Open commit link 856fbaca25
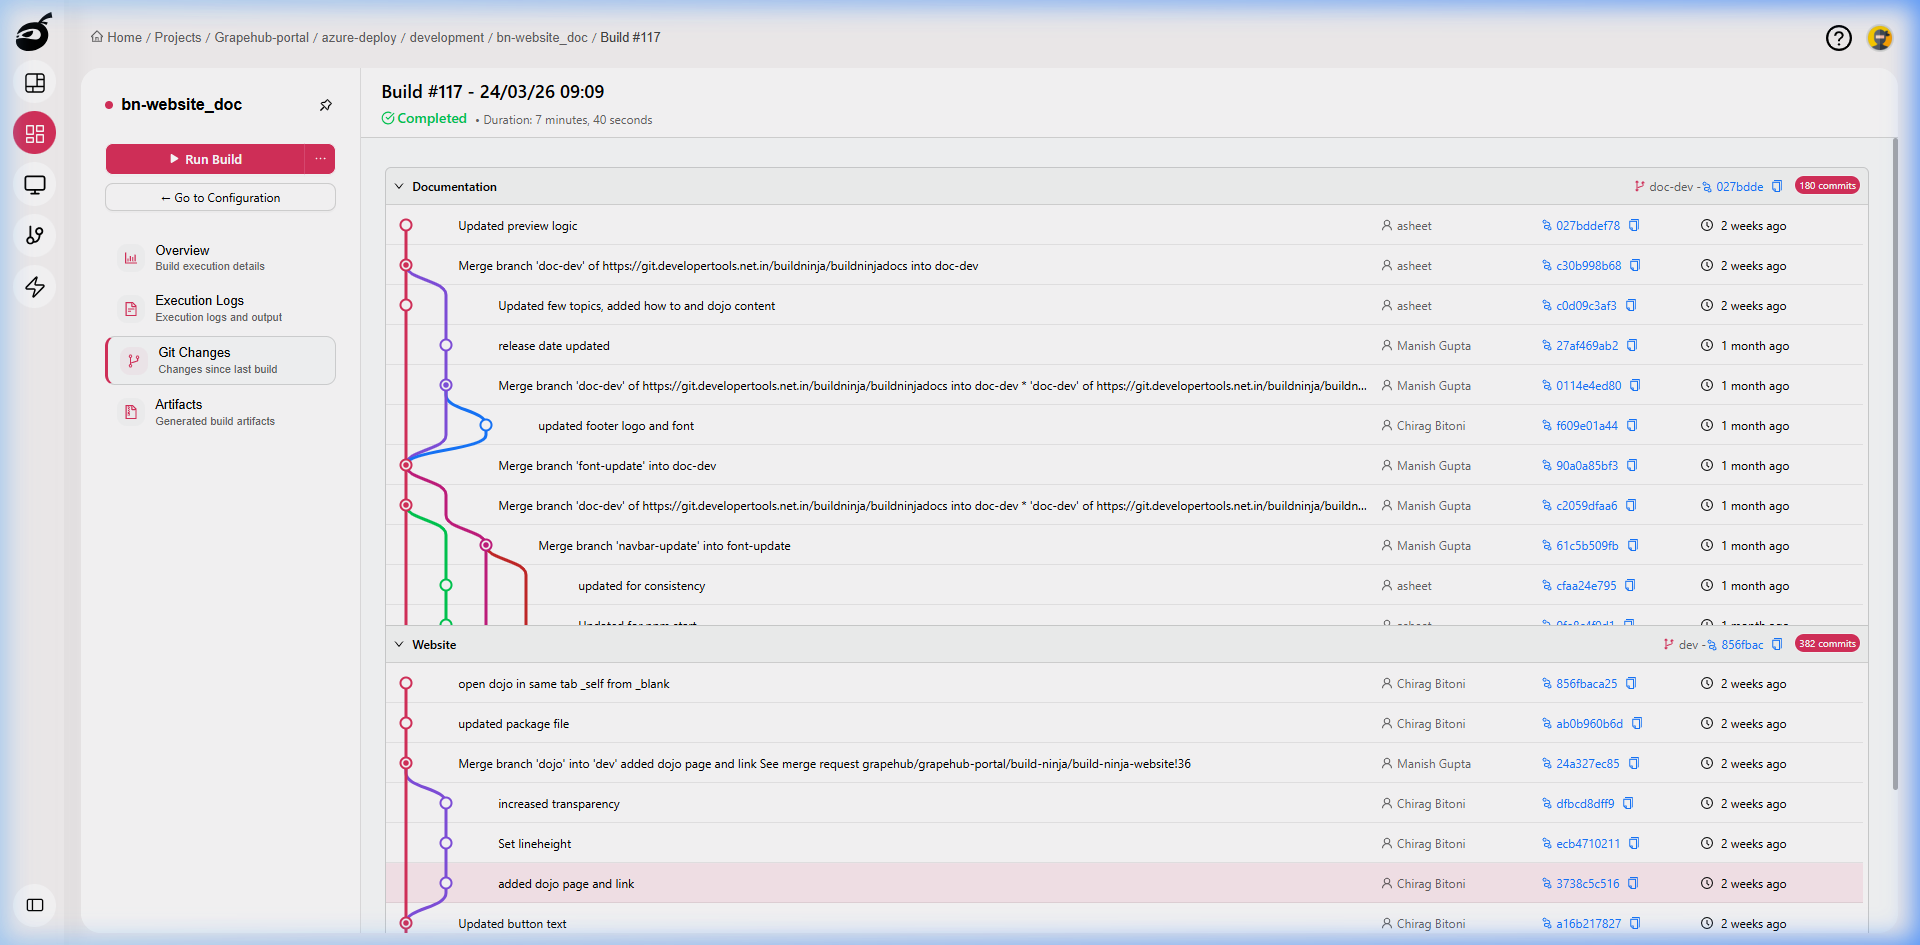The height and width of the screenshot is (945, 1920). pyautogui.click(x=1585, y=683)
